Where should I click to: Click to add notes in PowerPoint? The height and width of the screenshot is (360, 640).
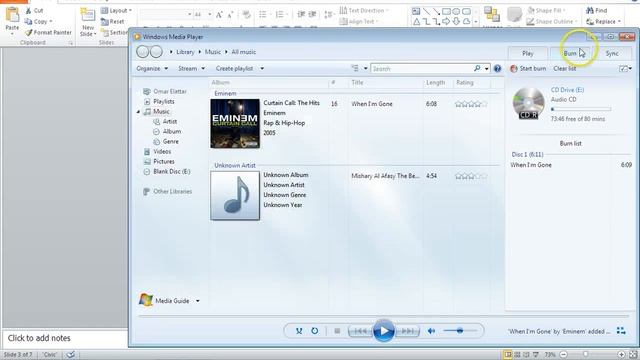39,338
